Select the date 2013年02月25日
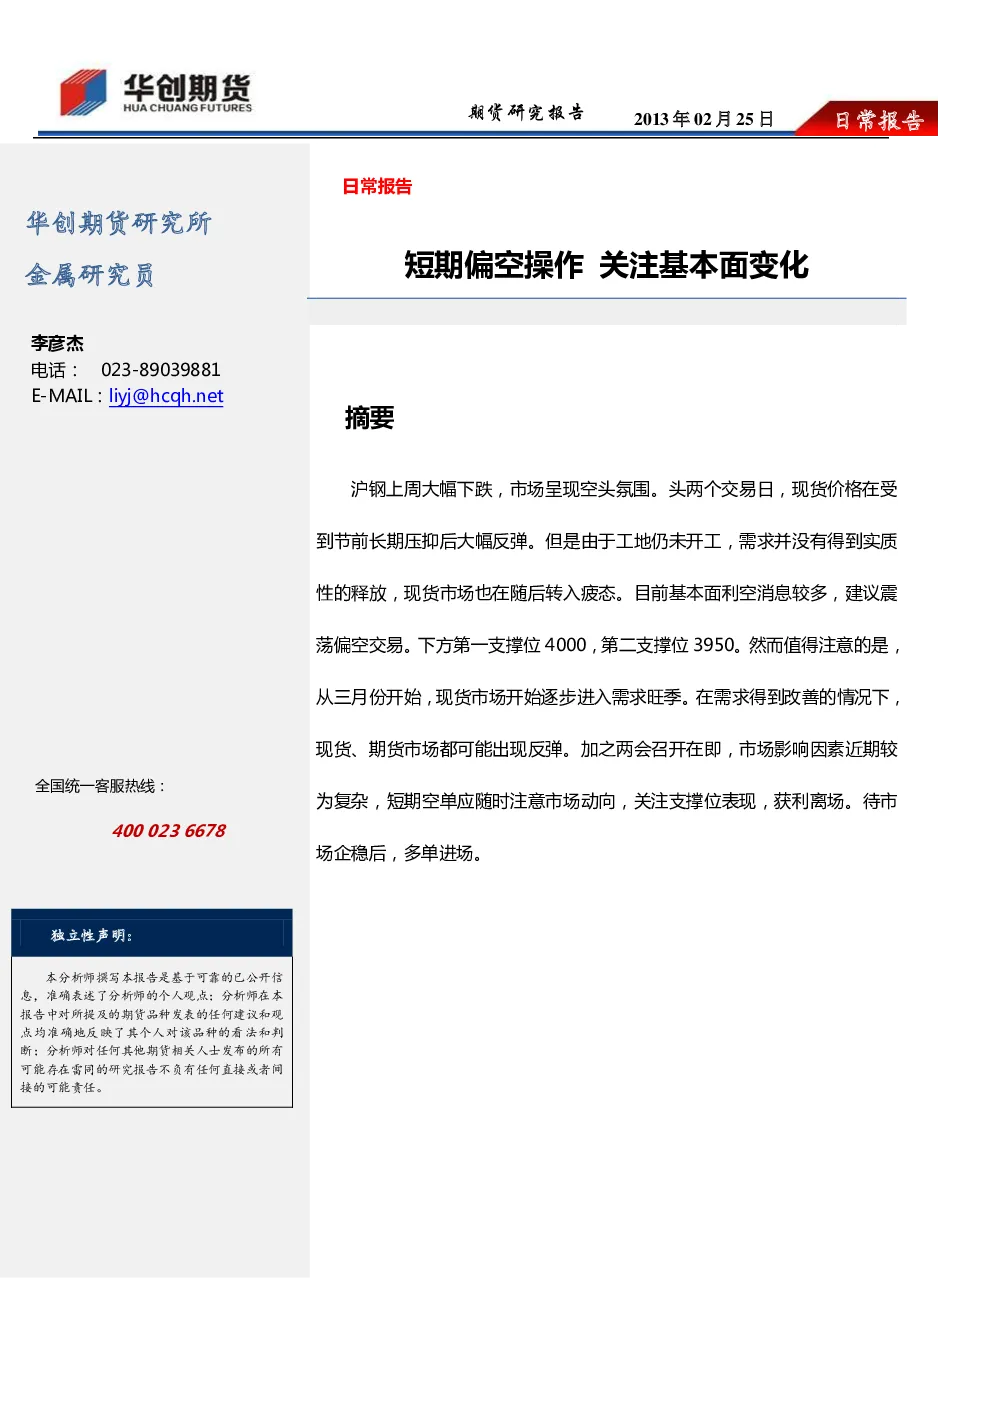Screen dimensions: 992x1403 [704, 119]
